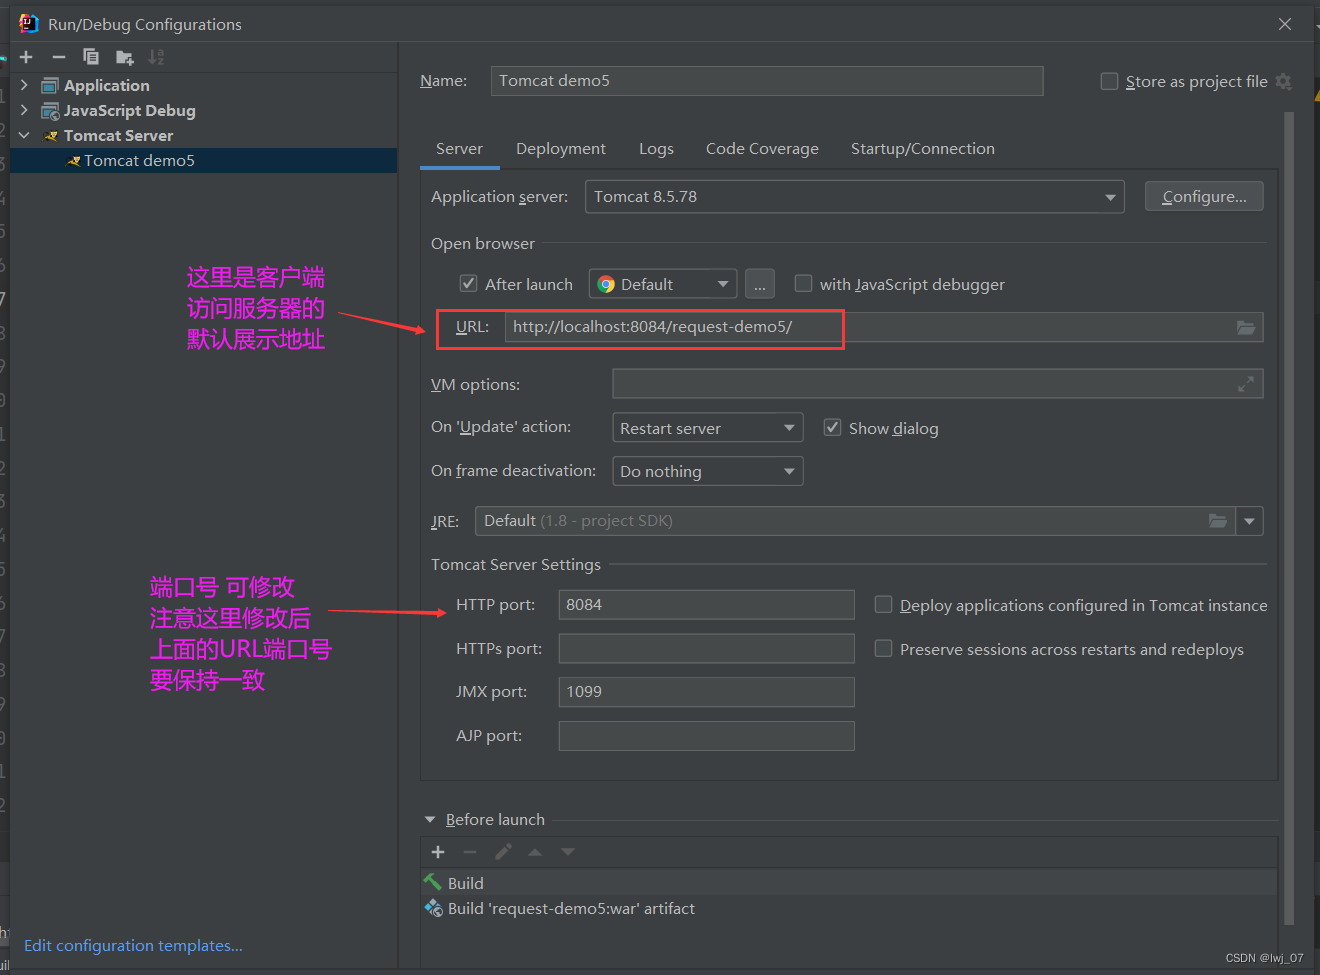Collapse Before launch section
This screenshot has width=1320, height=975.
pyautogui.click(x=430, y=819)
